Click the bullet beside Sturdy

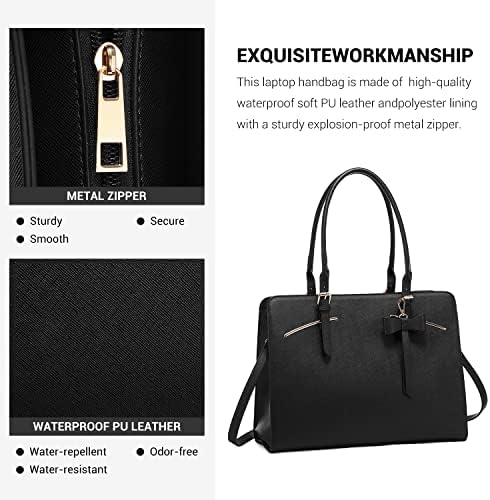click(x=20, y=221)
